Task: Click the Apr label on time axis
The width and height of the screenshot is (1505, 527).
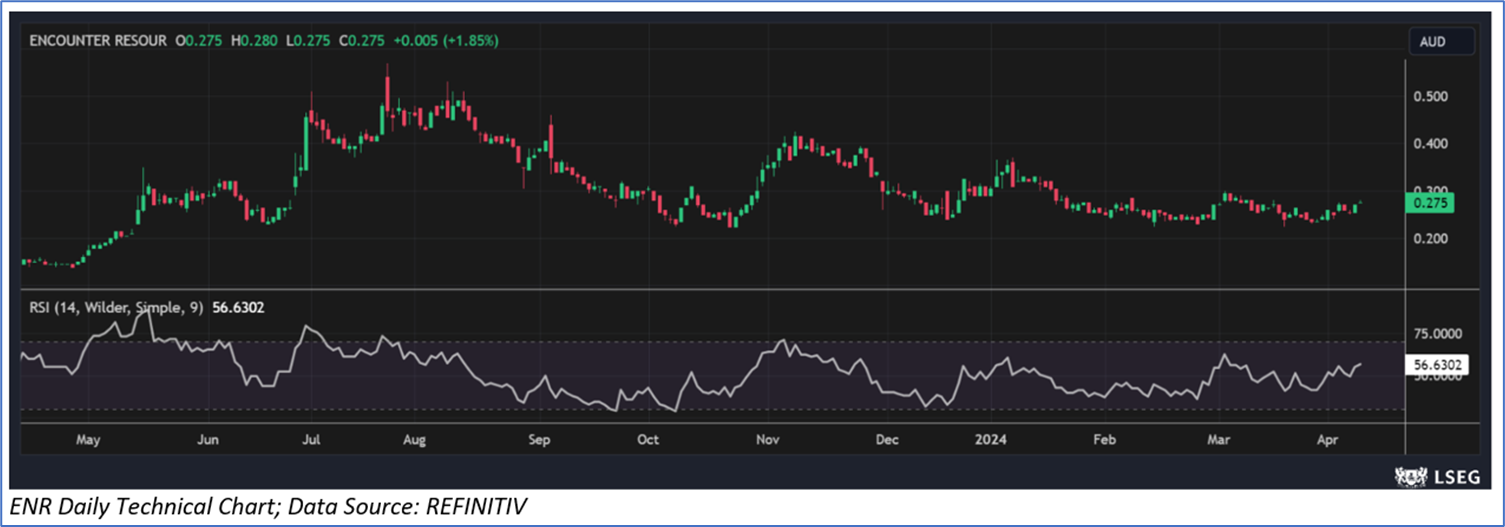Action: click(1328, 439)
